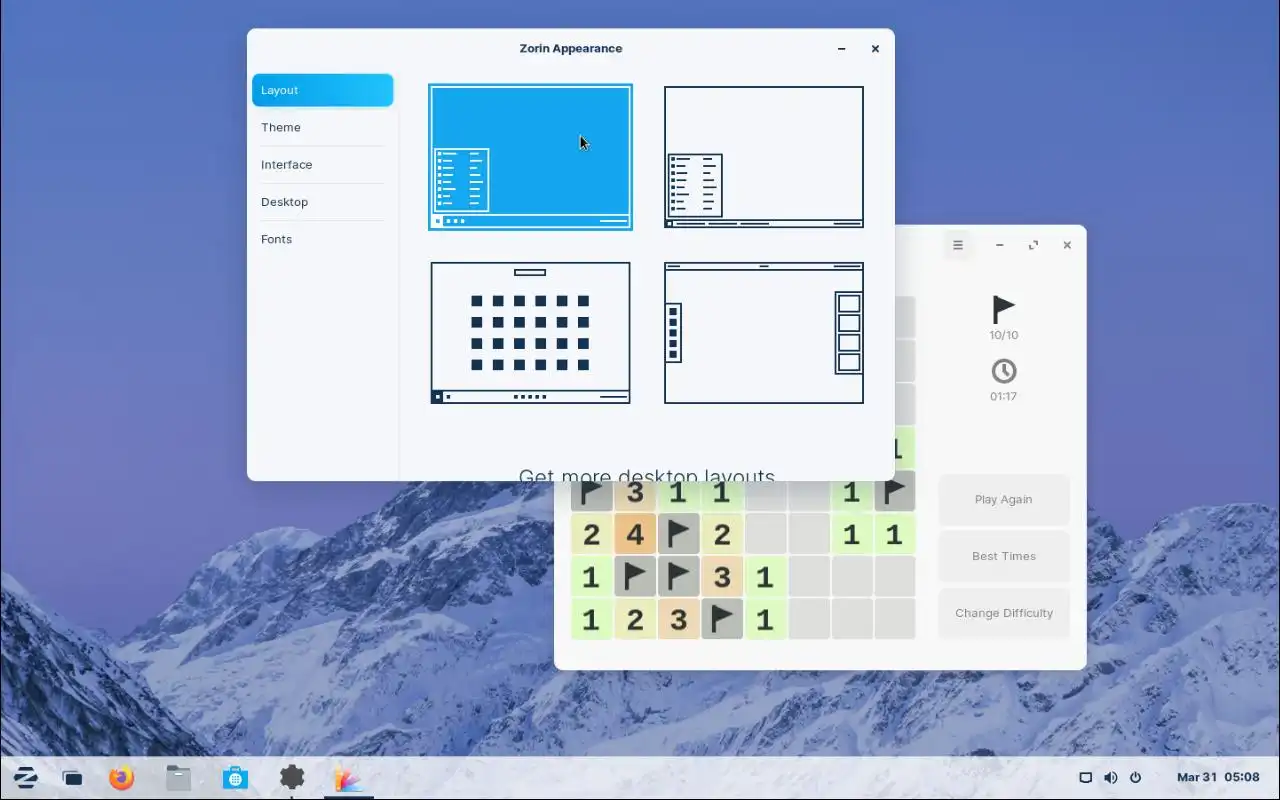Open Best Times in Mines
The height and width of the screenshot is (800, 1280).
1004,556
